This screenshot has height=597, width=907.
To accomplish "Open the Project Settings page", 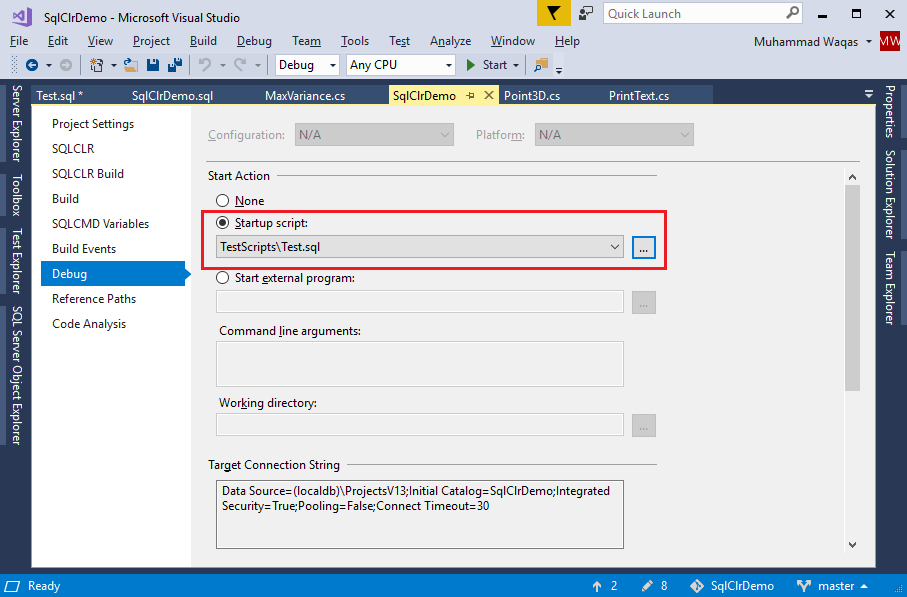I will (x=93, y=124).
